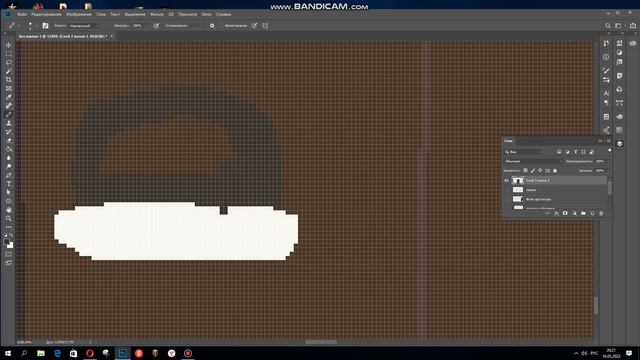
Task: Open the Layers panel flyout menu
Action: tap(608, 141)
